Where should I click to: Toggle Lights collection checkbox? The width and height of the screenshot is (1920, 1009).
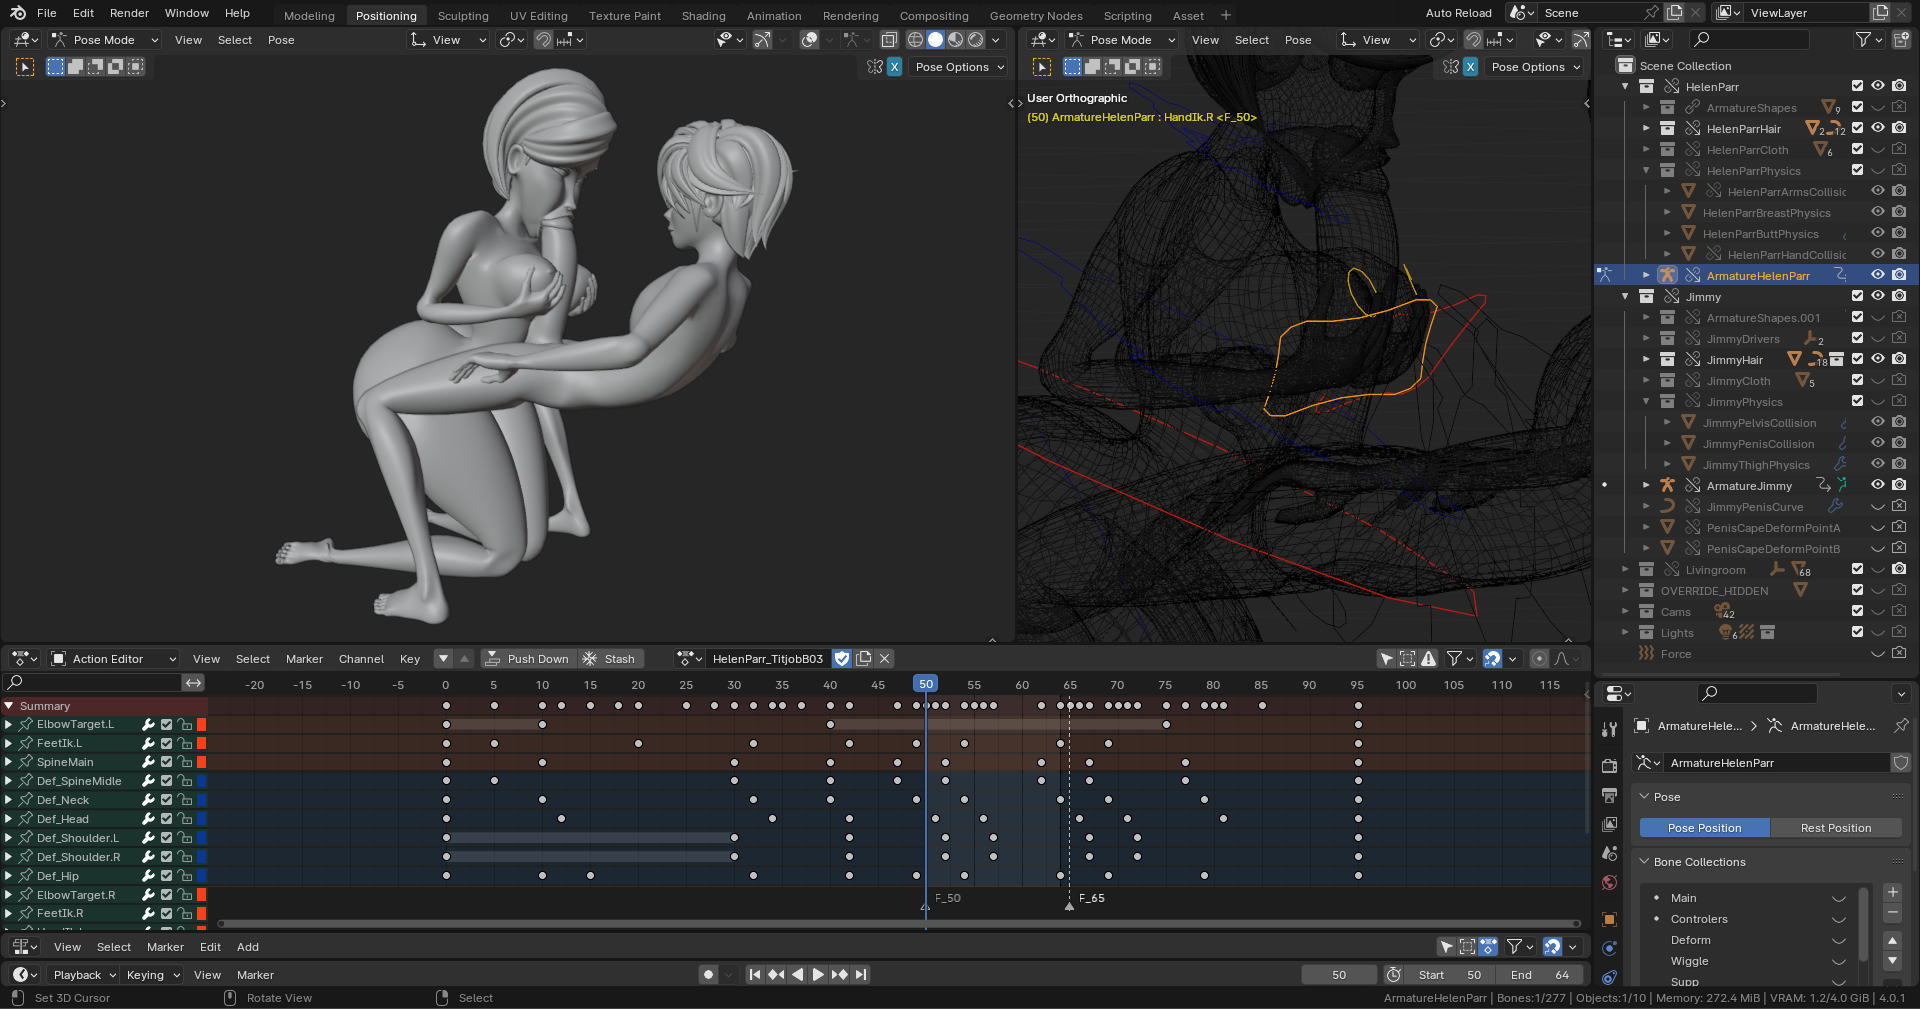coord(1857,633)
